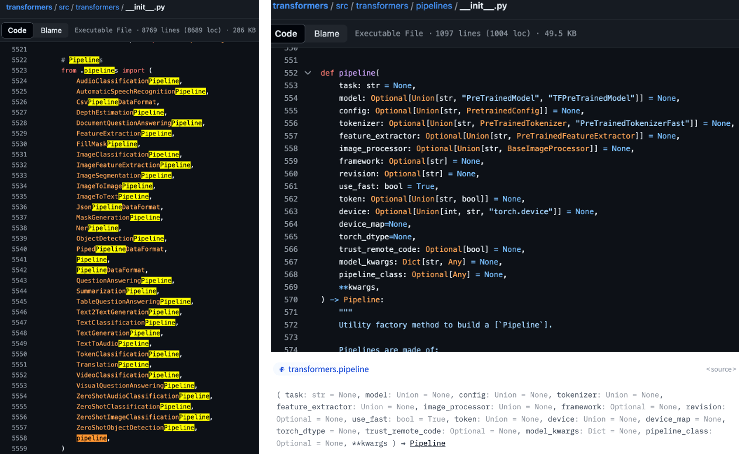
Task: Select line number 561 in right file
Action: [x=291, y=186]
